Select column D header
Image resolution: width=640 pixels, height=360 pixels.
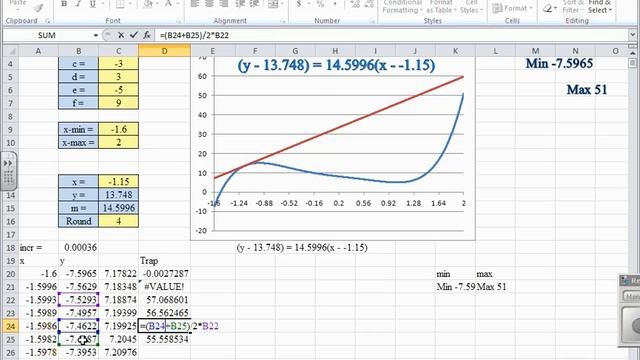tap(164, 51)
